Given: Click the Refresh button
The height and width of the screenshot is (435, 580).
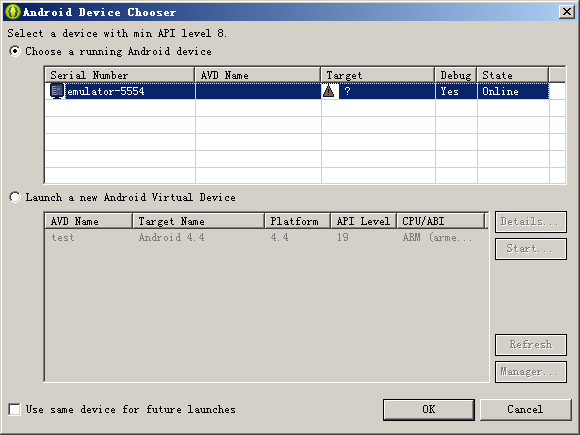Looking at the screenshot, I should click(x=531, y=345).
